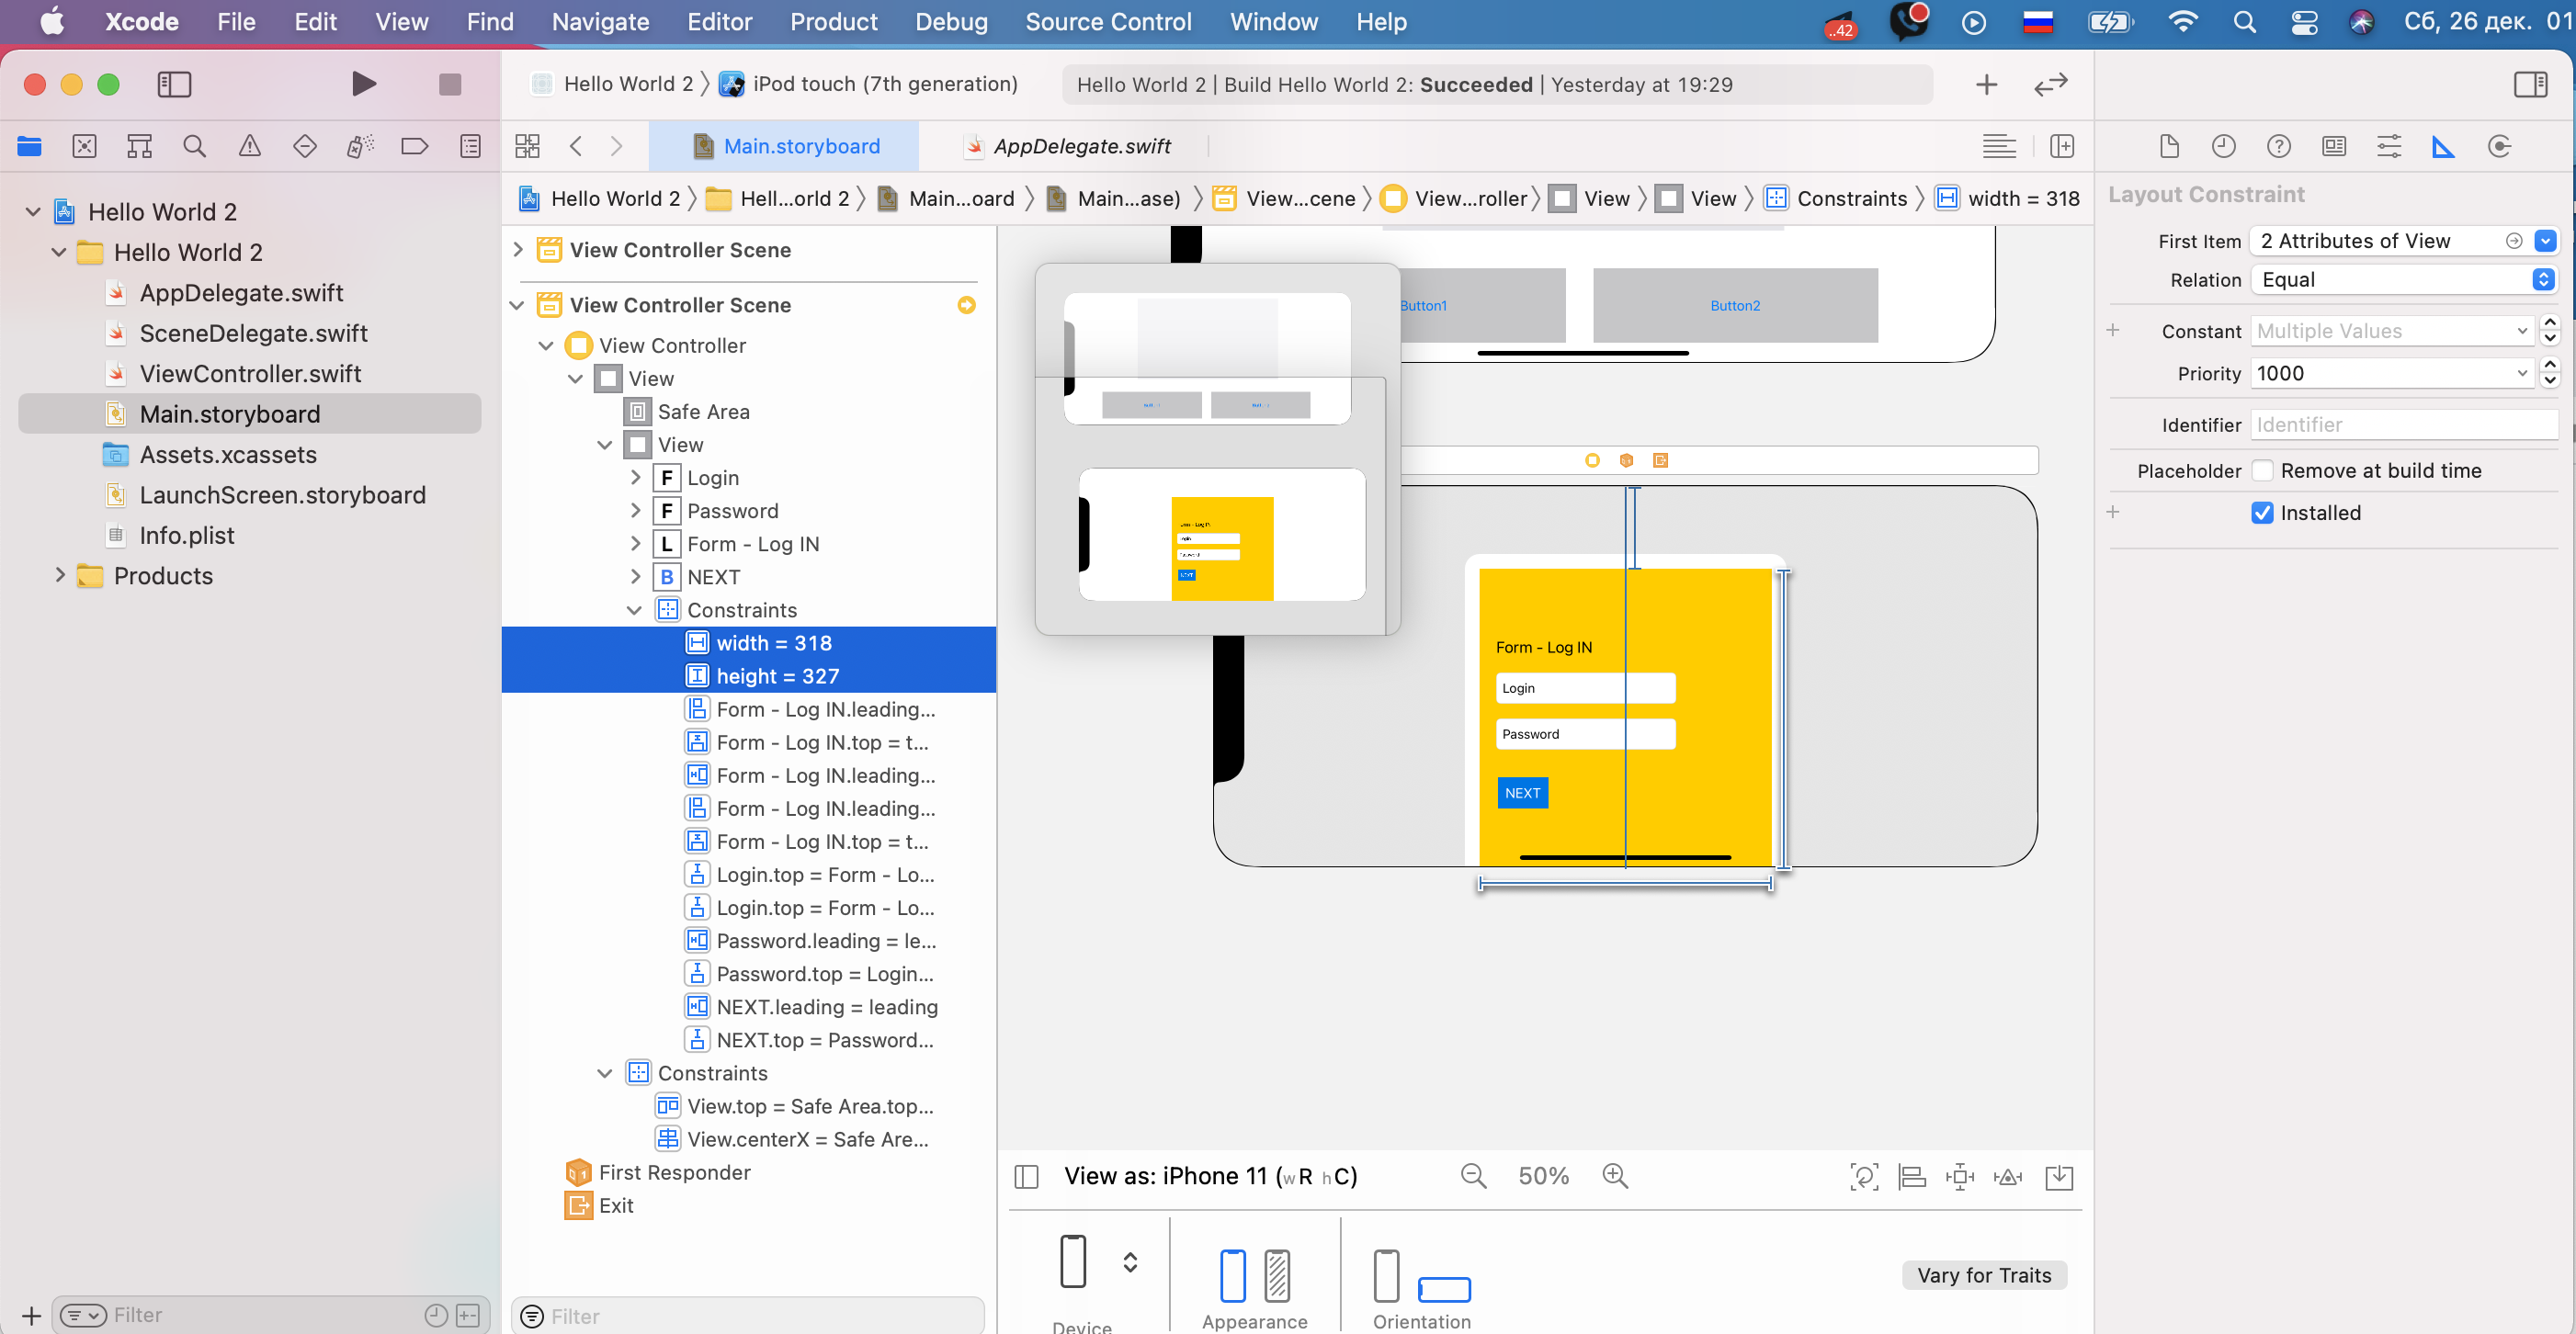Show the Size inspector ruler icon
Image resolution: width=2576 pixels, height=1334 pixels.
pos(2444,147)
